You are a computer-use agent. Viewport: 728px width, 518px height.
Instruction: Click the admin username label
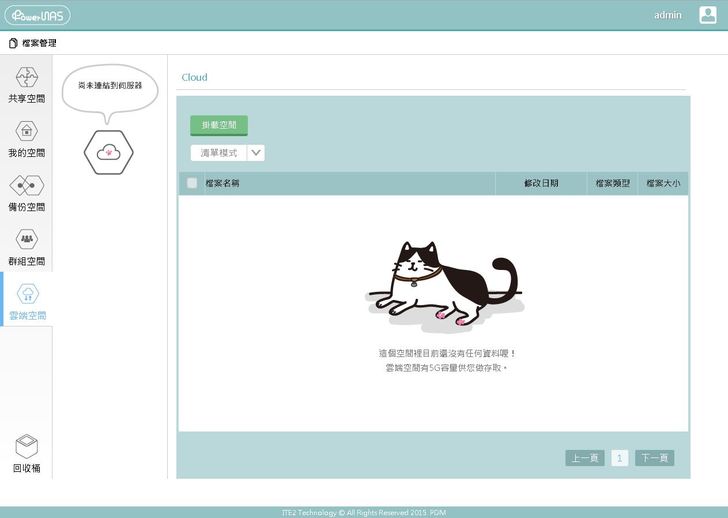coord(668,15)
